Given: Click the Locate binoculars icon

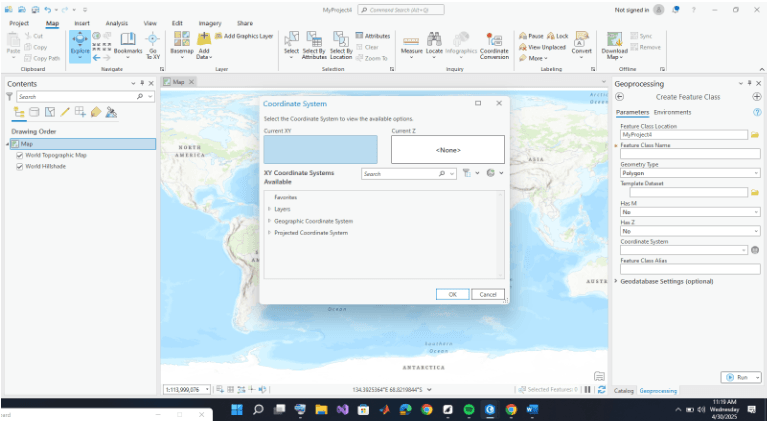Looking at the screenshot, I should tap(435, 42).
